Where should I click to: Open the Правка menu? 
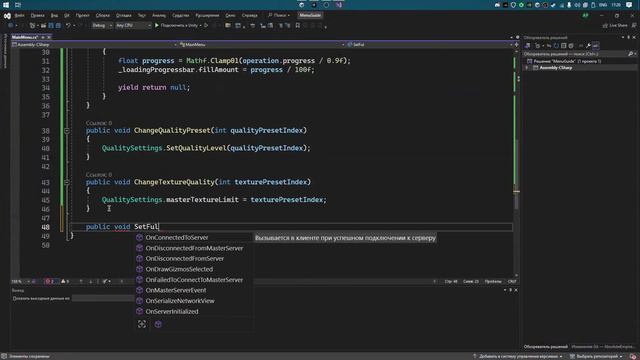pos(38,16)
